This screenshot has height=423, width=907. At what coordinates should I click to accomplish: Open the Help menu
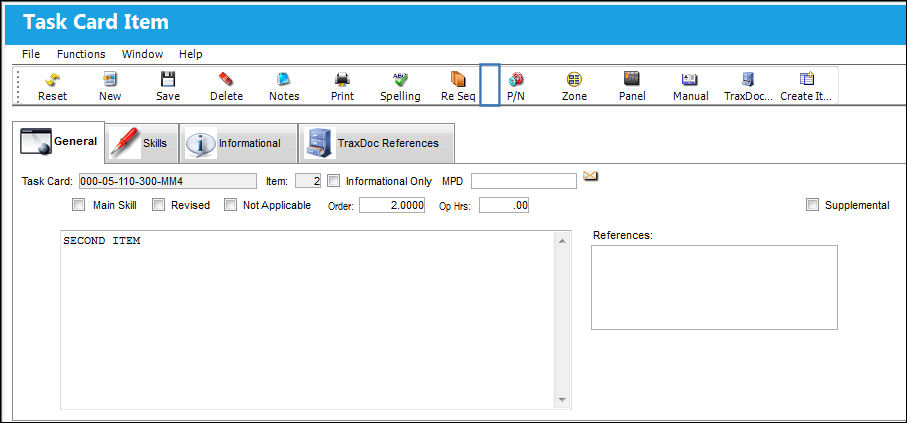[190, 54]
